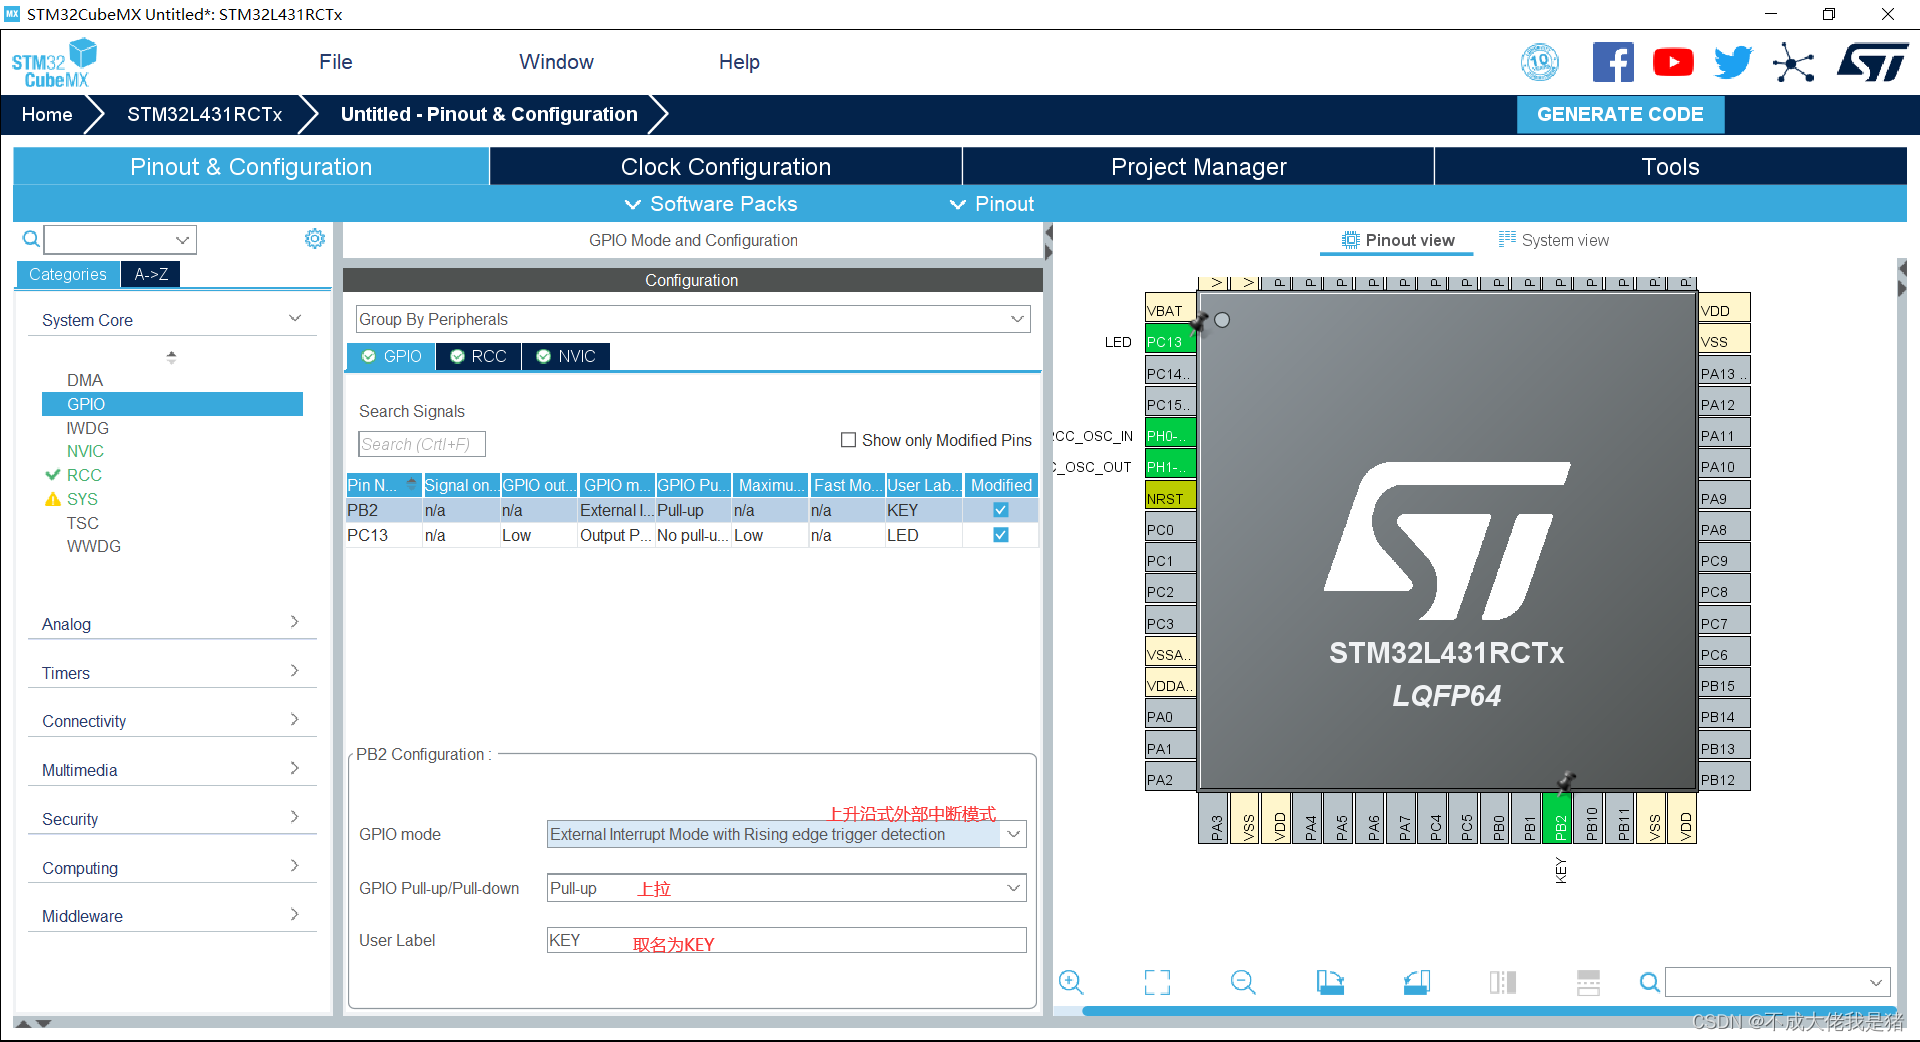Image resolution: width=1920 pixels, height=1042 pixels.
Task: Switch to System view
Action: click(1553, 240)
